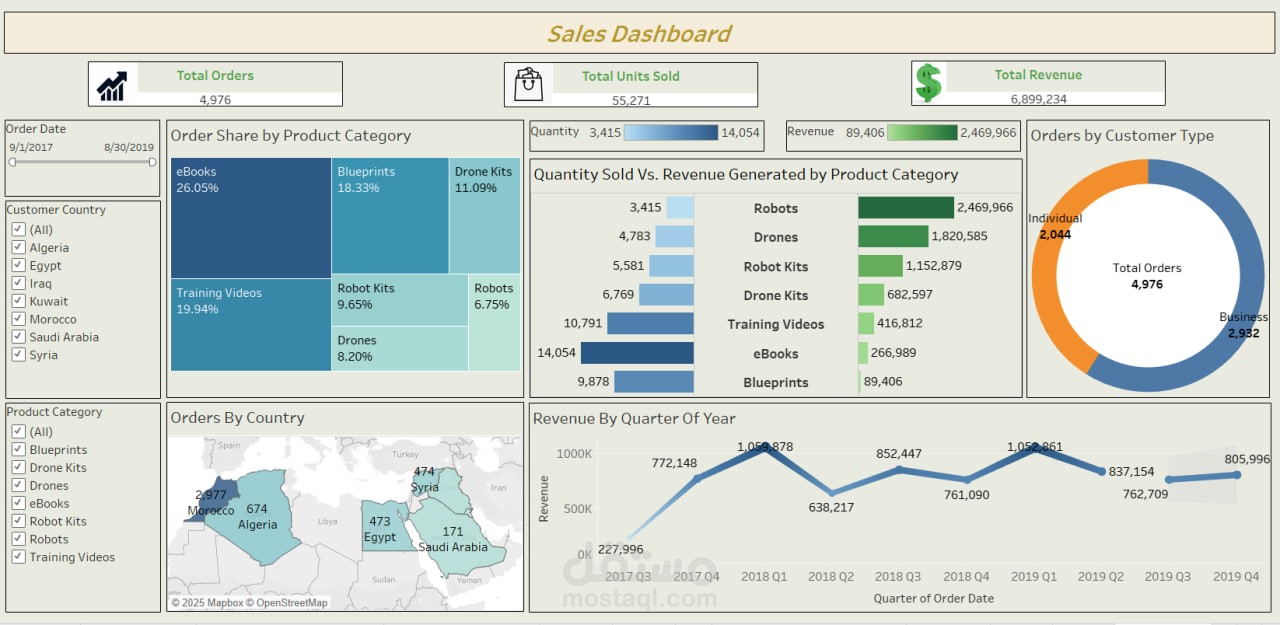
Task: Click the shopping bag icon beside Total Units Sold
Action: coord(529,83)
